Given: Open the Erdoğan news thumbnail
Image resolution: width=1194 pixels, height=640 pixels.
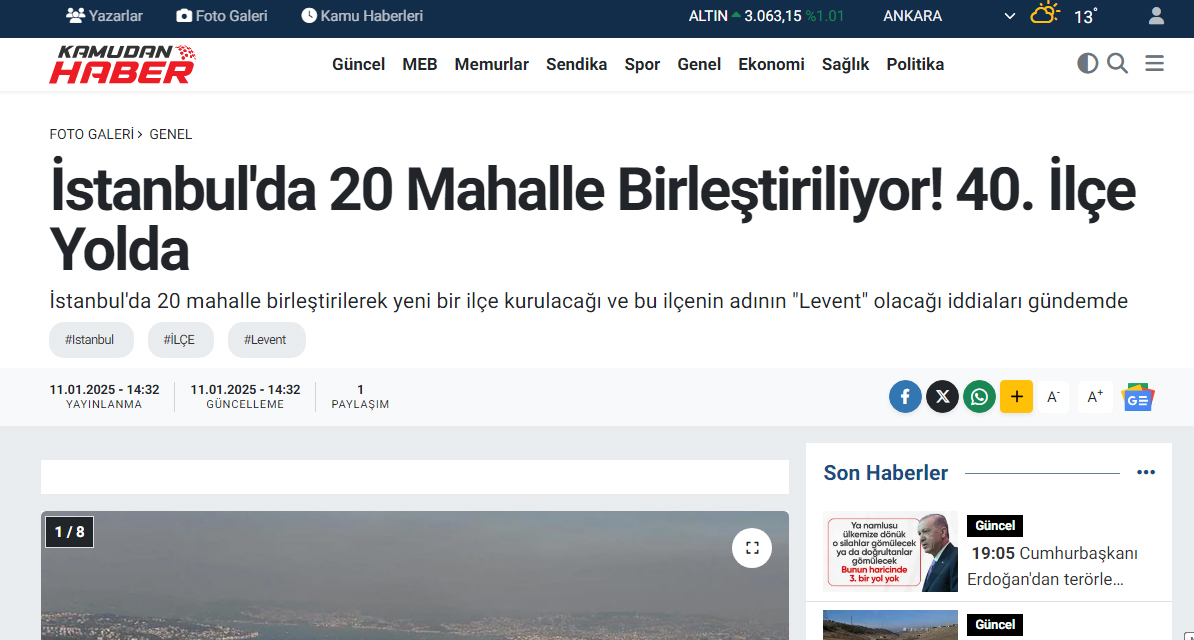Looking at the screenshot, I should 890,552.
